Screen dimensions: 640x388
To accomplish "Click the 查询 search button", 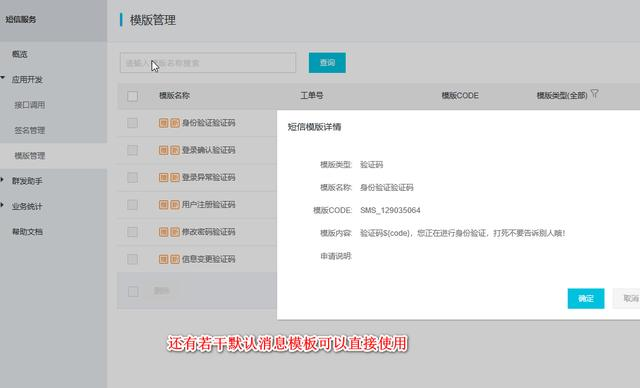I will [x=327, y=62].
